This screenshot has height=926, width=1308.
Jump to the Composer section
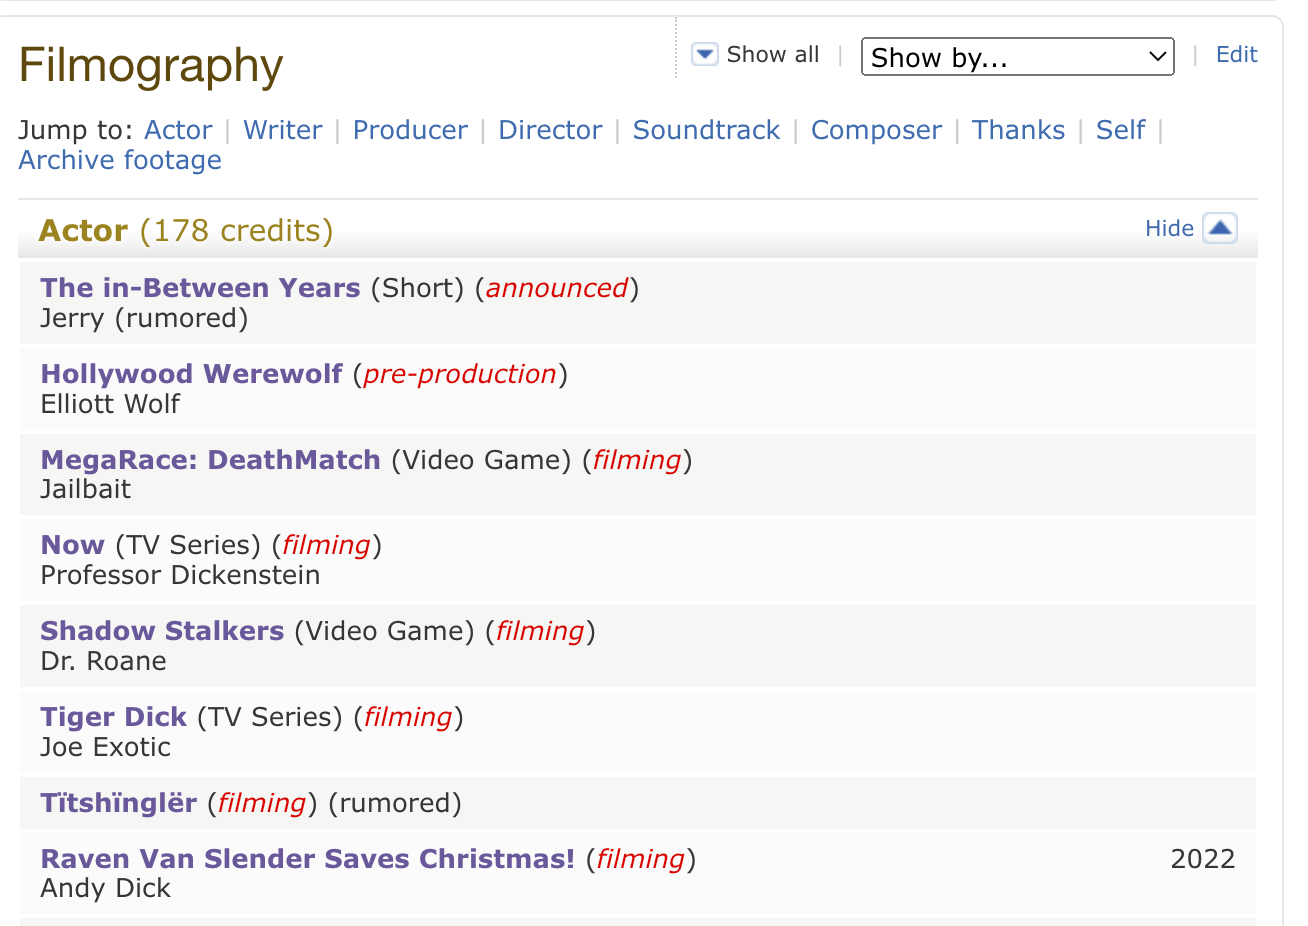(876, 130)
